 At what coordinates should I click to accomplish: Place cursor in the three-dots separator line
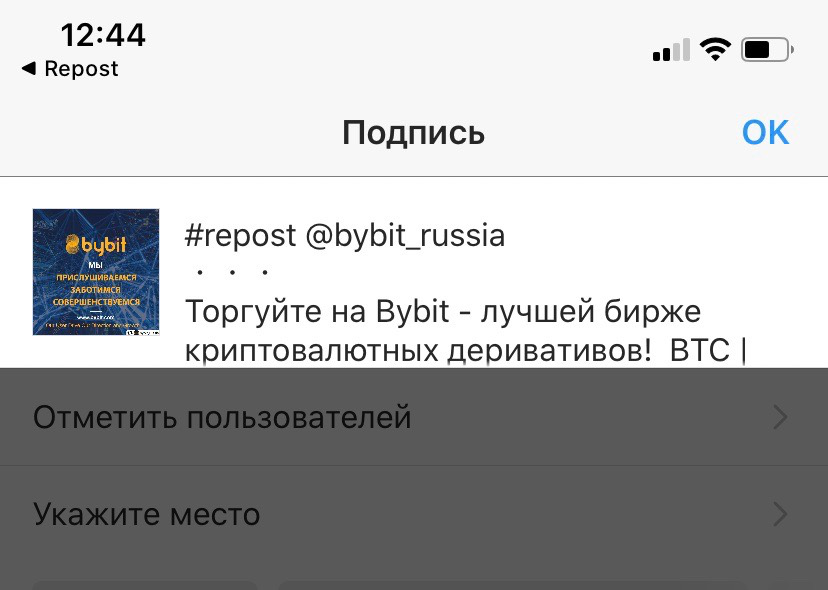(232, 273)
